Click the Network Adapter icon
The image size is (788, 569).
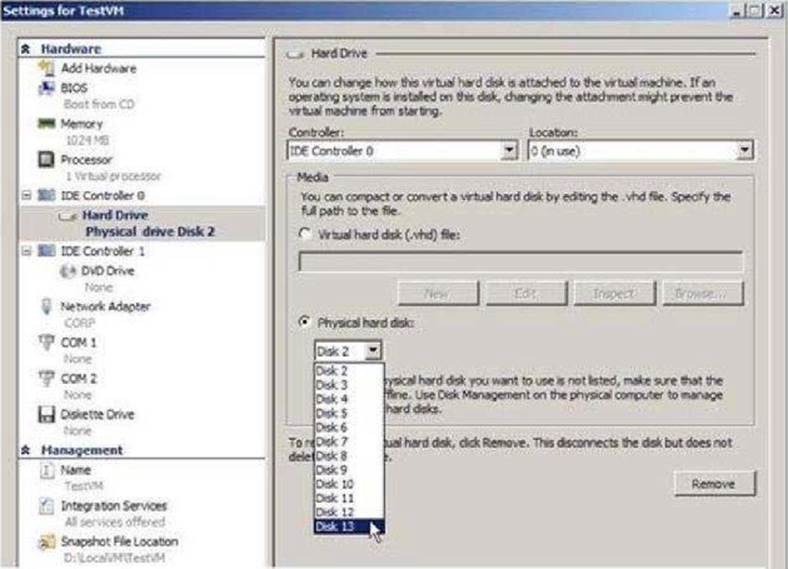(x=46, y=307)
